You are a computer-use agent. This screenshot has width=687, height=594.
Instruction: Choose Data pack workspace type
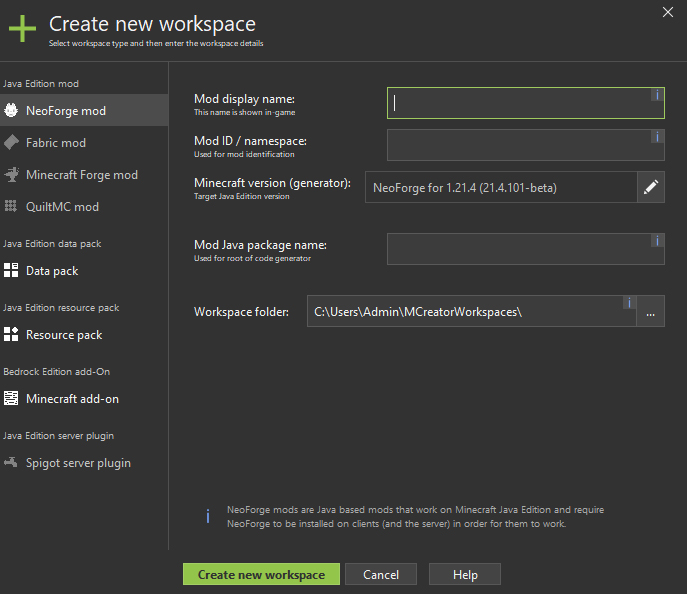pos(84,270)
